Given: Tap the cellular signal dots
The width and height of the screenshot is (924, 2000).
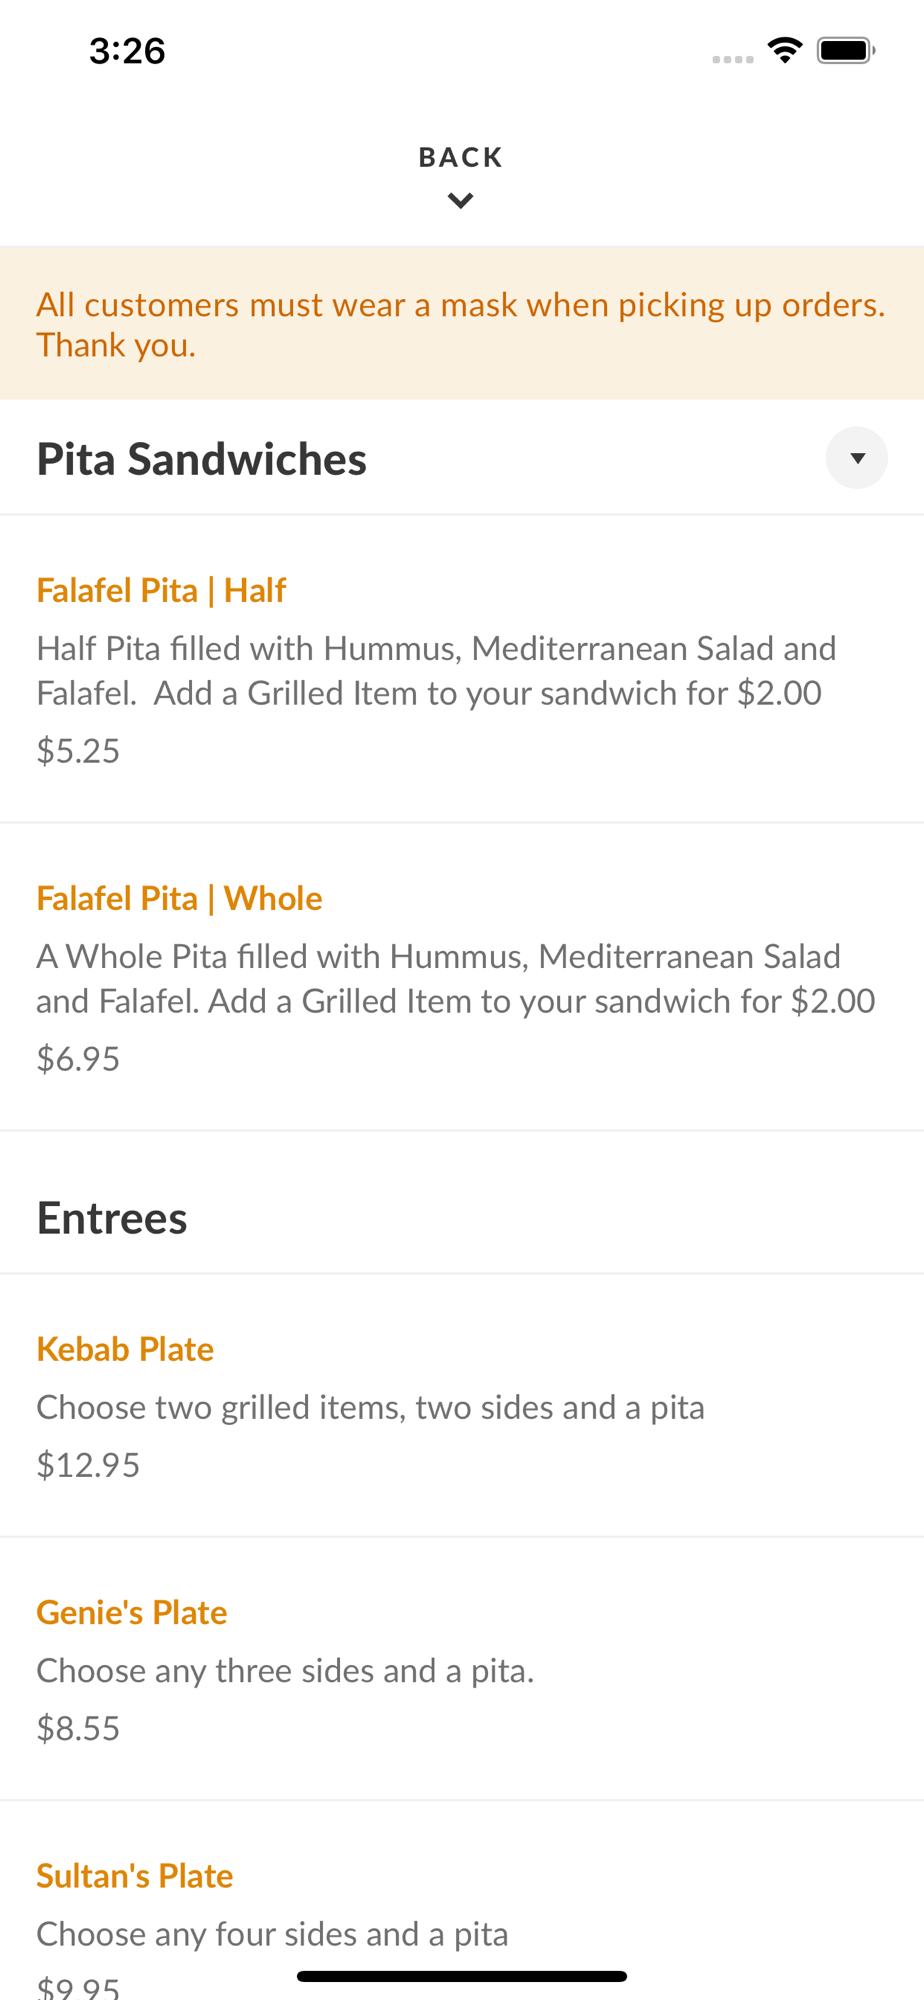Looking at the screenshot, I should click(732, 59).
